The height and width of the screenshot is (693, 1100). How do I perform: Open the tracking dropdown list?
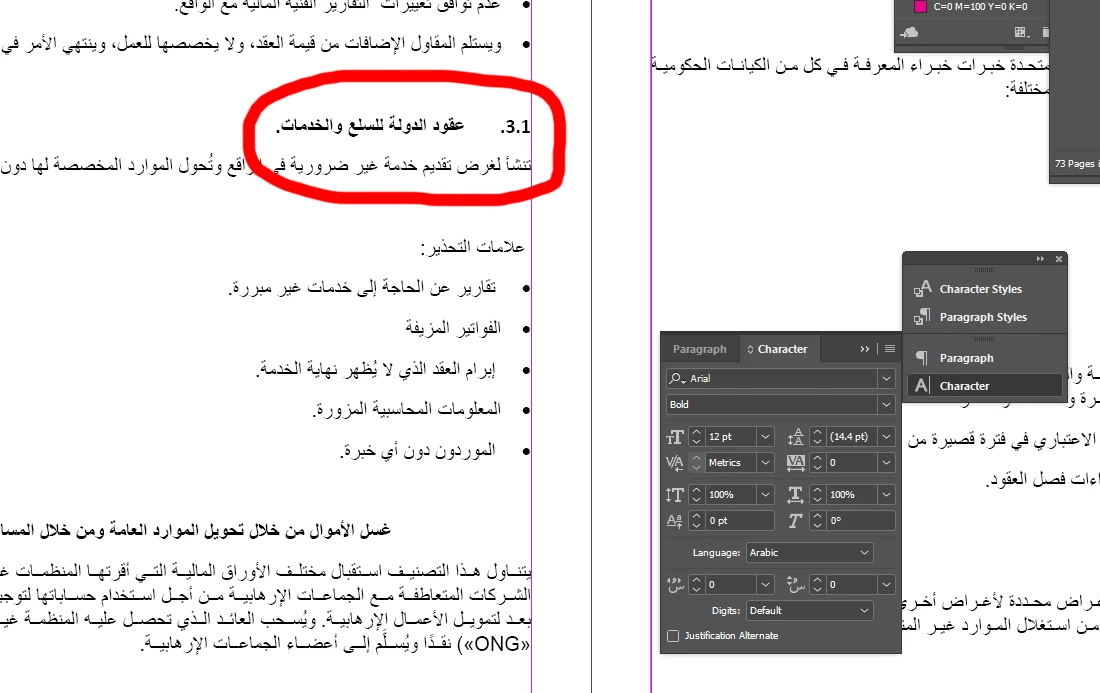pos(887,463)
